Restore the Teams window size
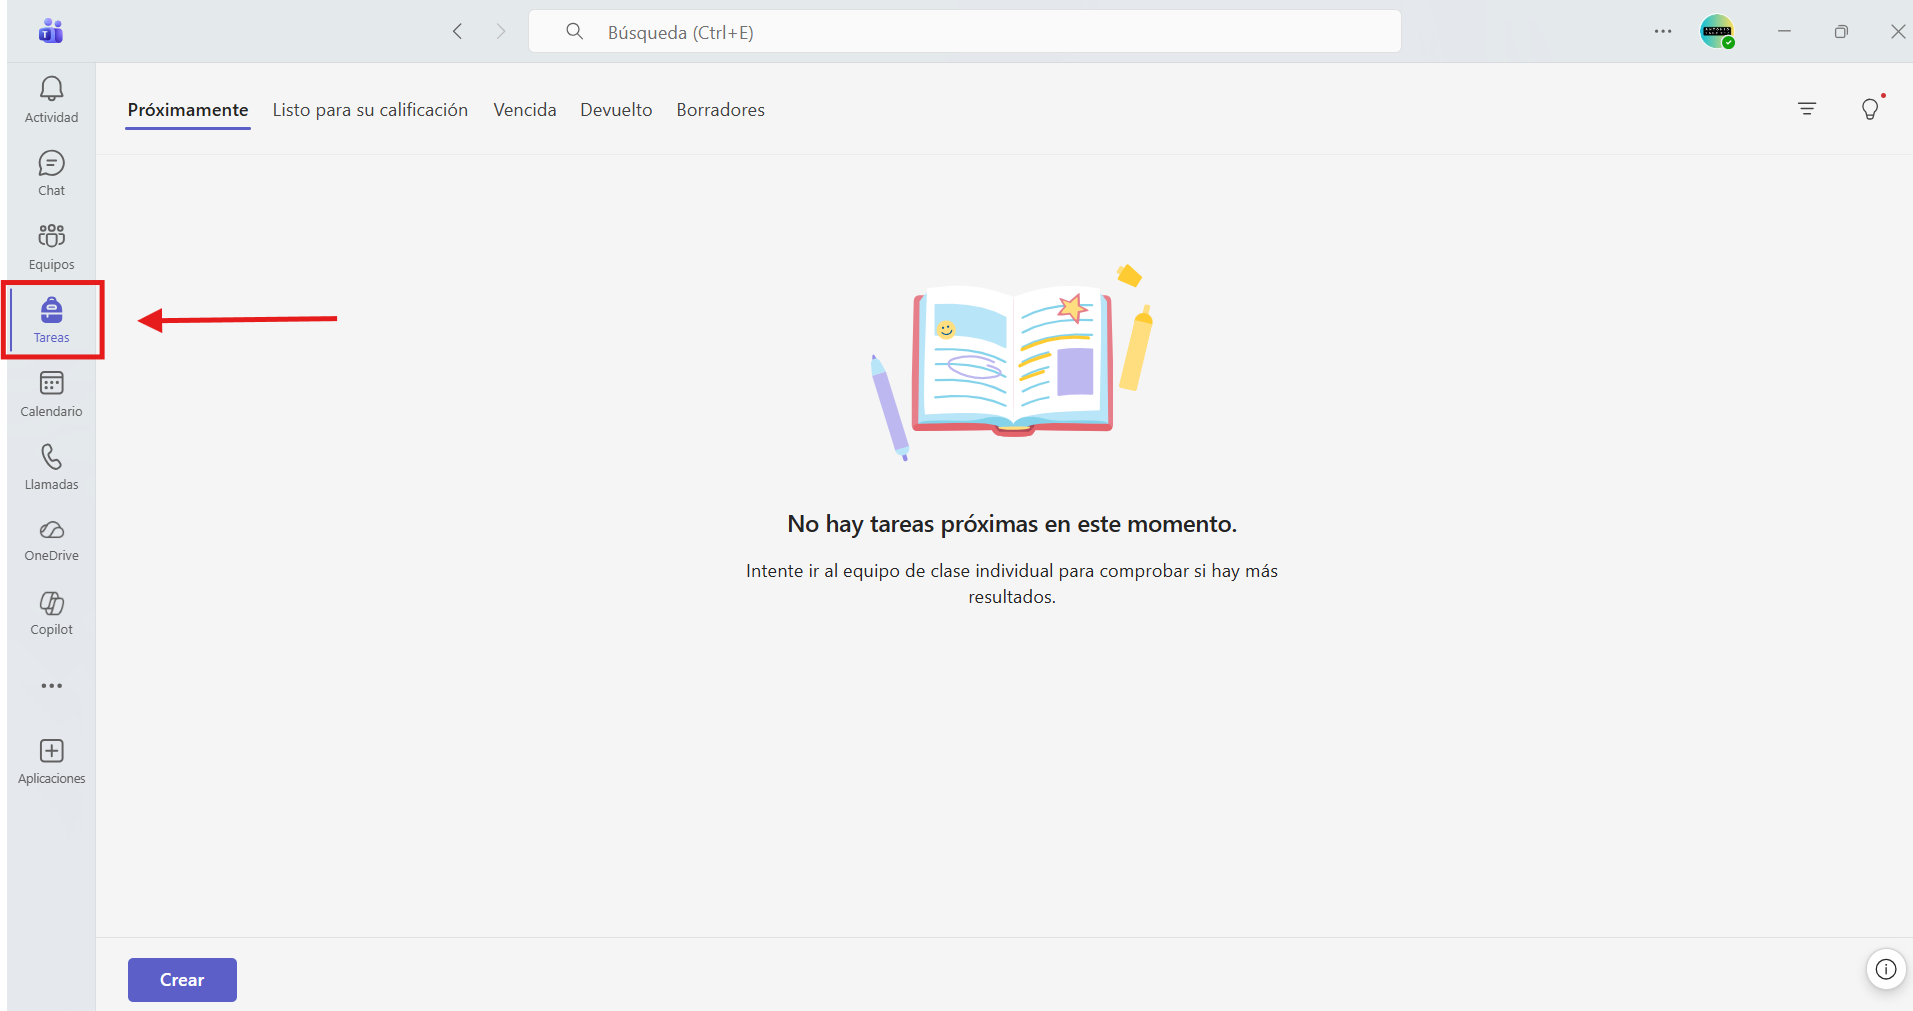This screenshot has height=1011, width=1913. coord(1841,31)
